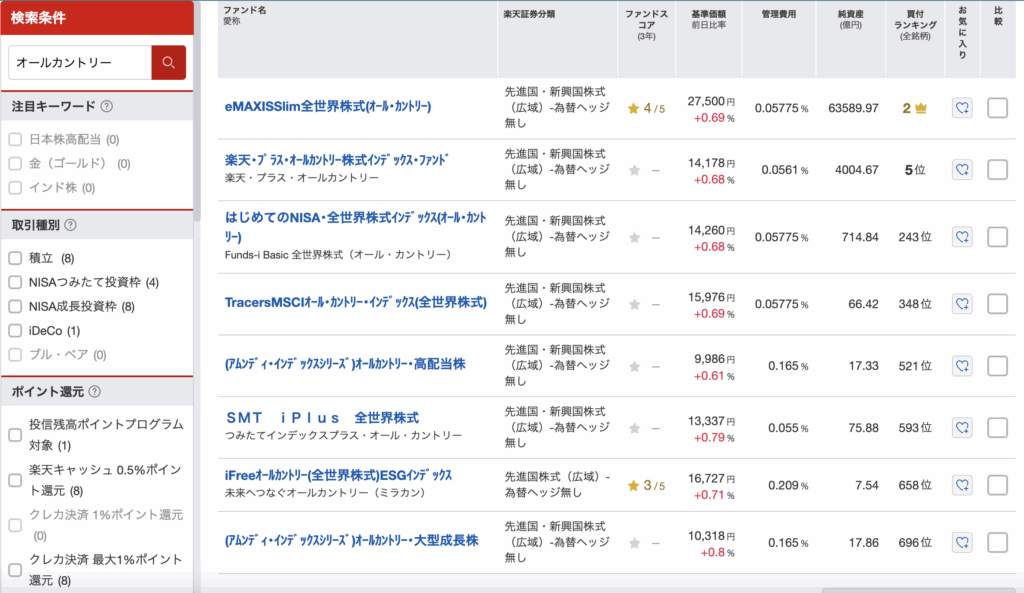This screenshot has height=593, width=1024.
Task: Open eMAXISSlim全世界株式(オール・カントリー) fund link
Action: click(x=328, y=106)
